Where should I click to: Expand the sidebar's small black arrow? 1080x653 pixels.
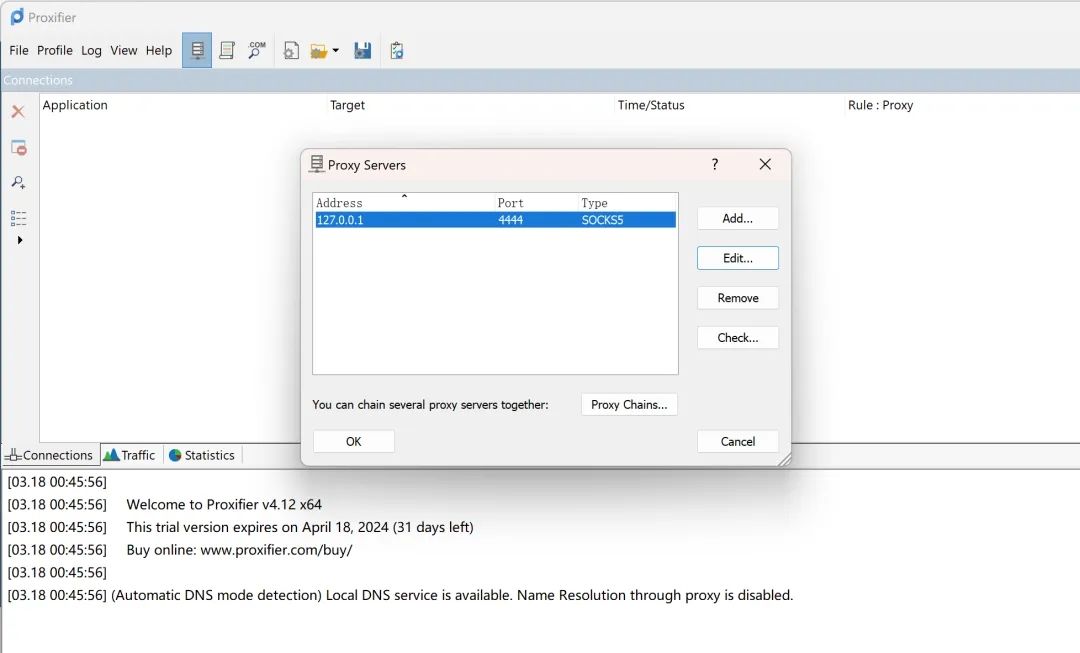tap(20, 240)
